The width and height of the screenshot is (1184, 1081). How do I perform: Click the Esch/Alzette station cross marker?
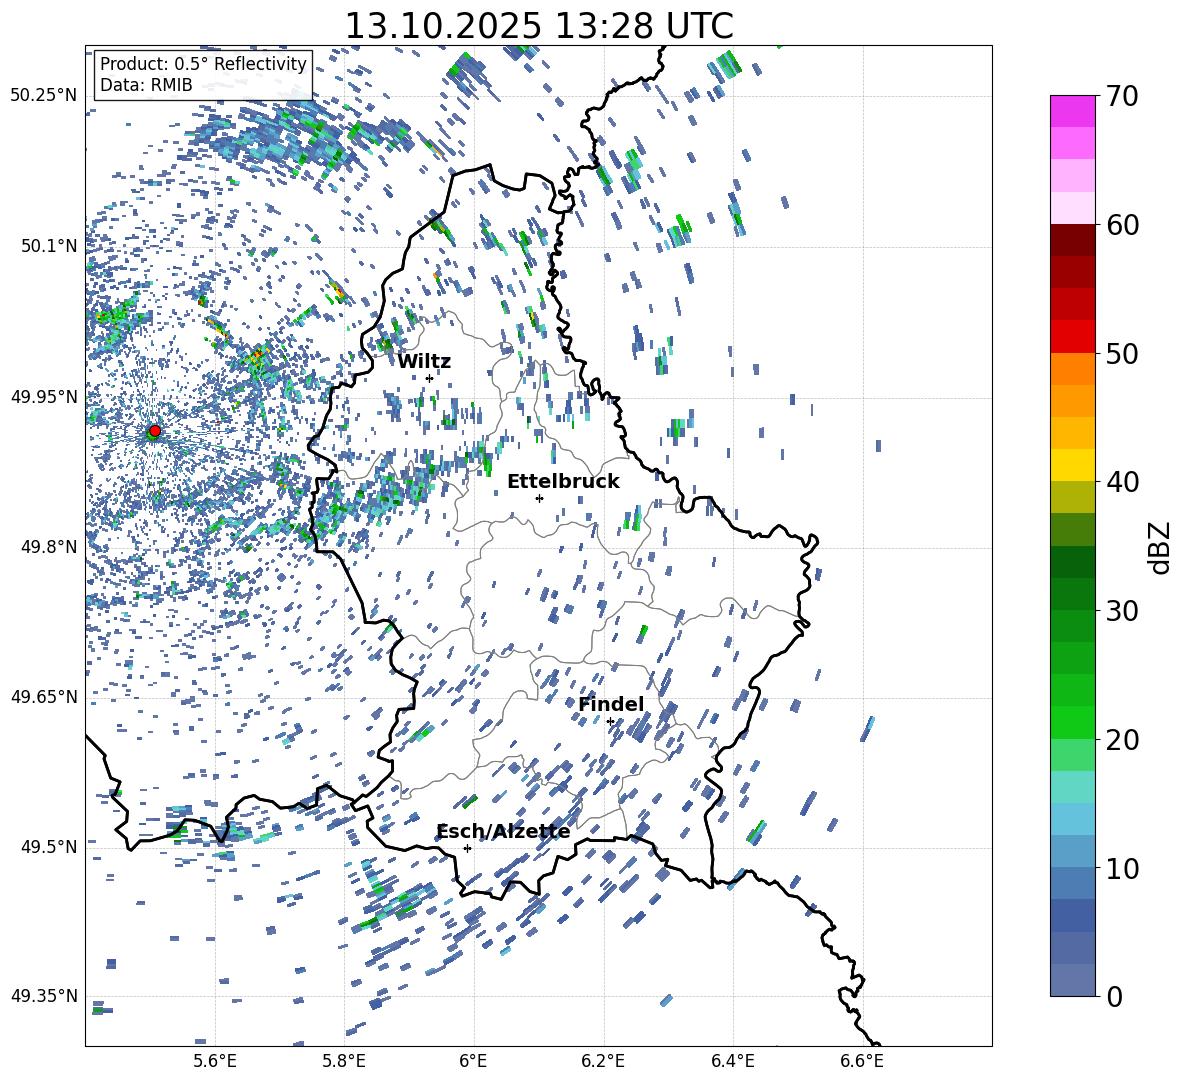pos(467,848)
